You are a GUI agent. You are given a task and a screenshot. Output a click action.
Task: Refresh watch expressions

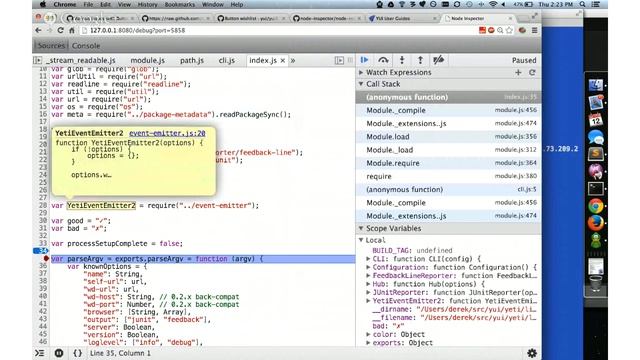coord(532,72)
